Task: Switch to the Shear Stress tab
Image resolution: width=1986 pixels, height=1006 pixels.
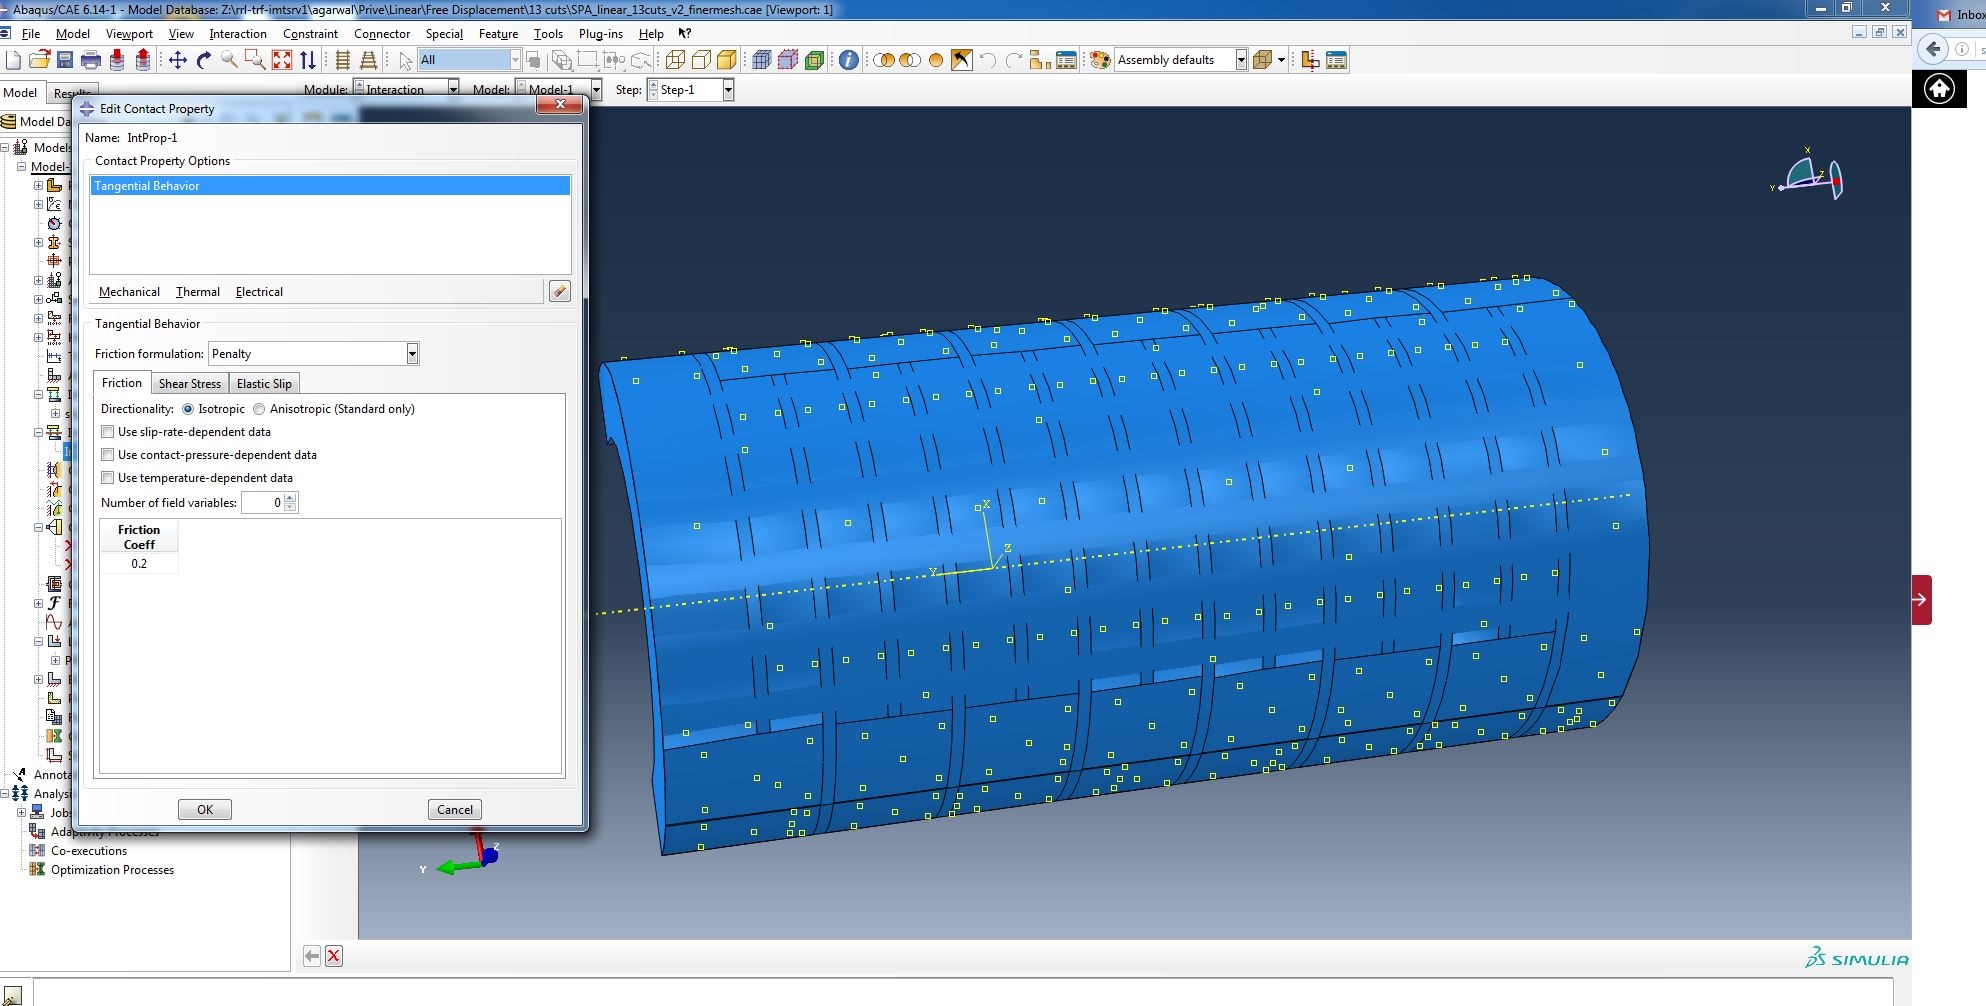Action: [190, 384]
